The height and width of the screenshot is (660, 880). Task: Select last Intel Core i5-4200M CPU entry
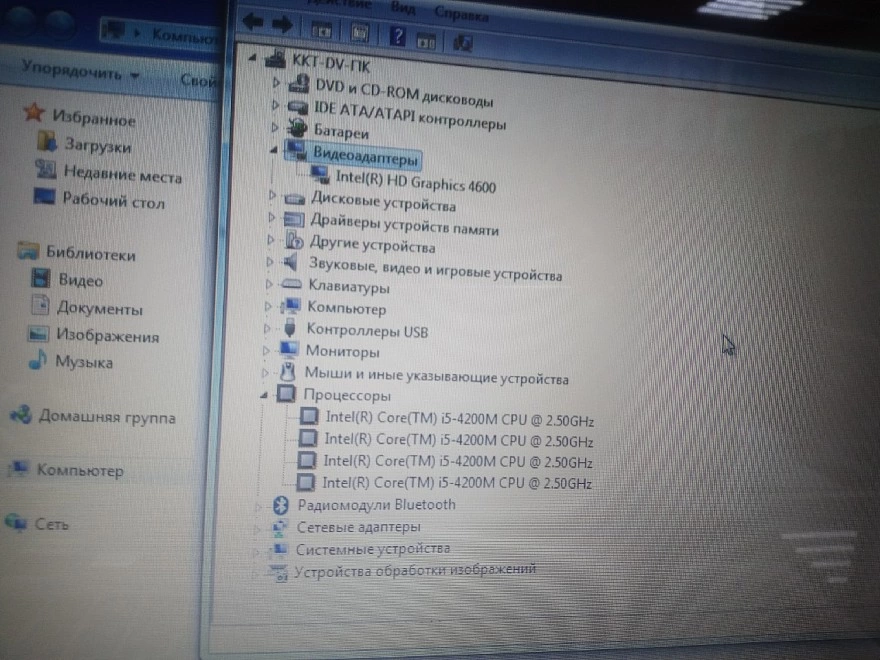[x=457, y=483]
